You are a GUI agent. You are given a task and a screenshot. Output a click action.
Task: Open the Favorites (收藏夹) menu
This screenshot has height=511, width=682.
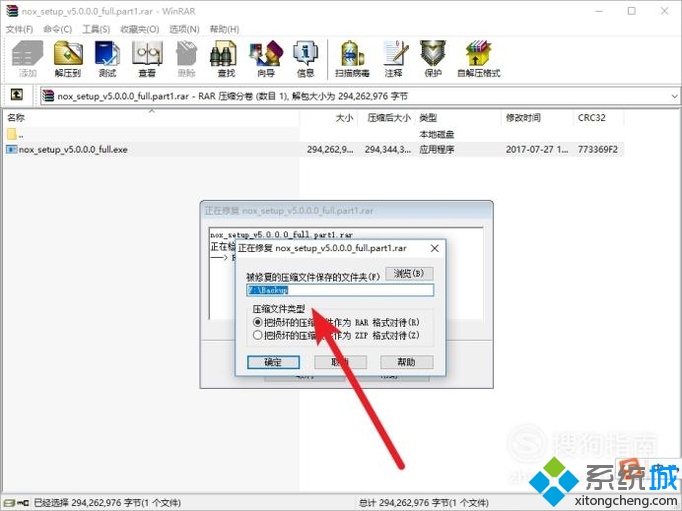(140, 29)
